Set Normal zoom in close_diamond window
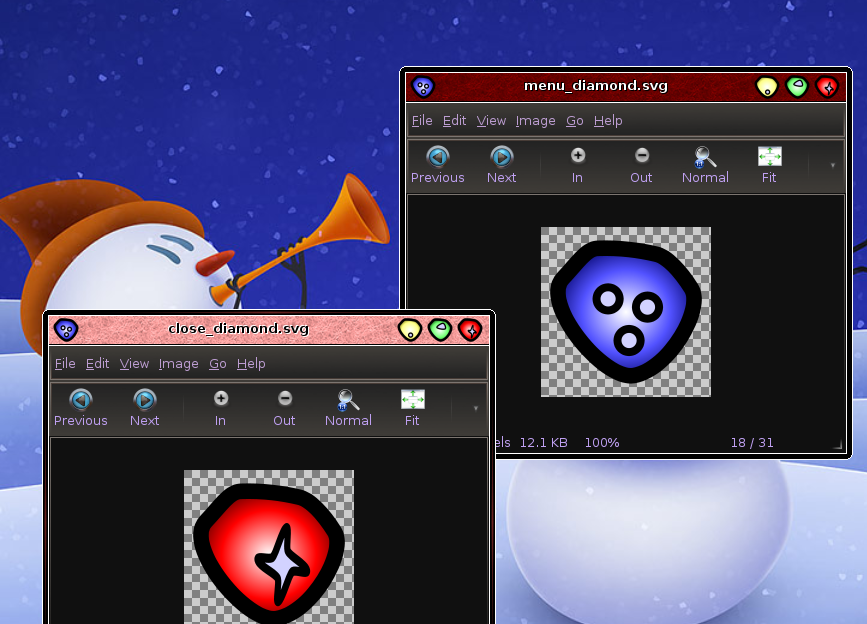Screen dimensions: 867x624 pos(348,408)
